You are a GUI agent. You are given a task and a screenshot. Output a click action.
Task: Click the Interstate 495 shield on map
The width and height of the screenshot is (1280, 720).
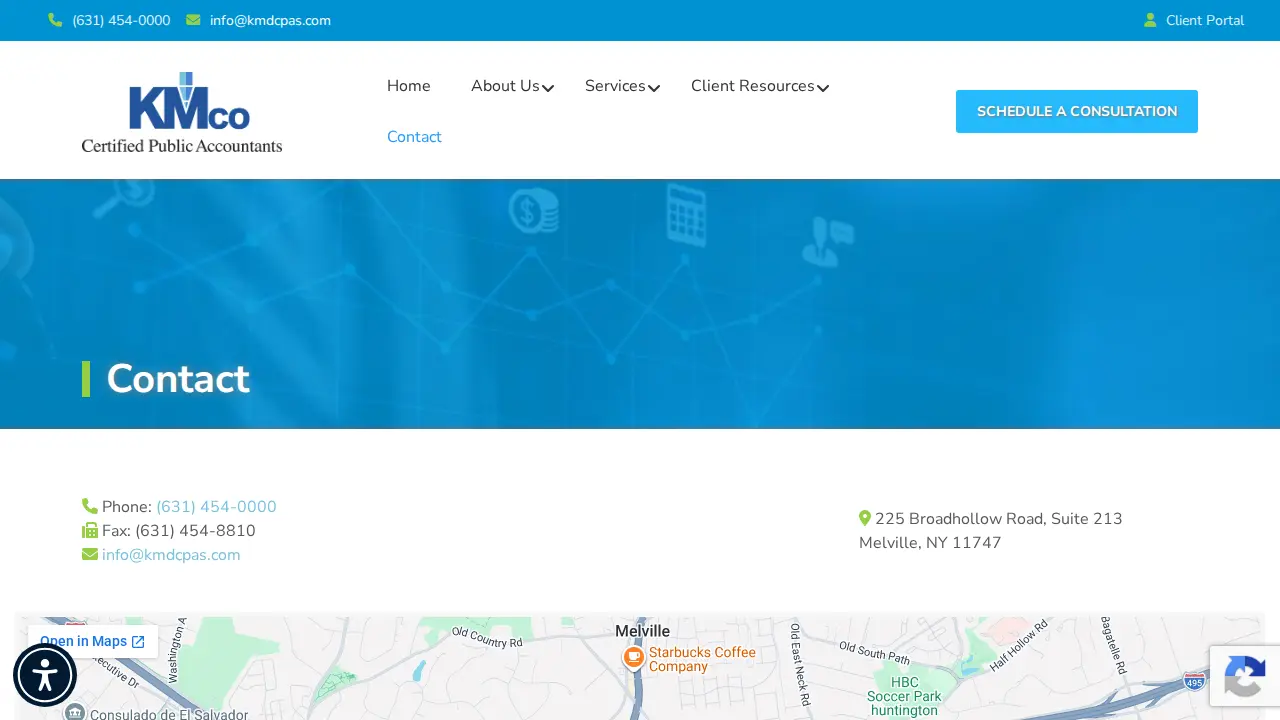pos(1194,681)
